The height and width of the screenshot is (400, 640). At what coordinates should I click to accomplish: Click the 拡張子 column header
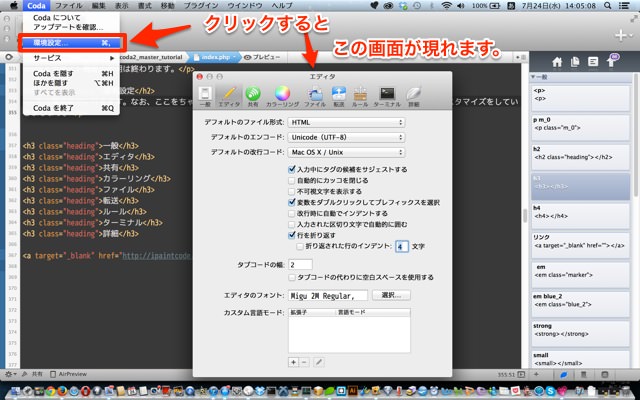pyautogui.click(x=311, y=312)
